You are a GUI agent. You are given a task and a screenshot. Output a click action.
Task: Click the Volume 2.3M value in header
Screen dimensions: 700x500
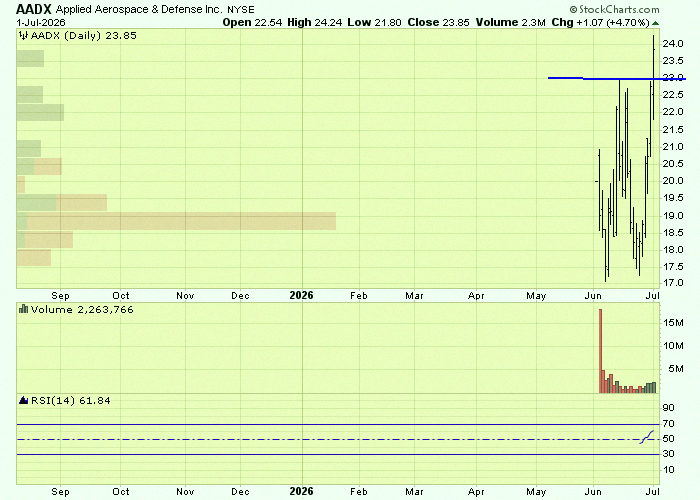click(511, 22)
